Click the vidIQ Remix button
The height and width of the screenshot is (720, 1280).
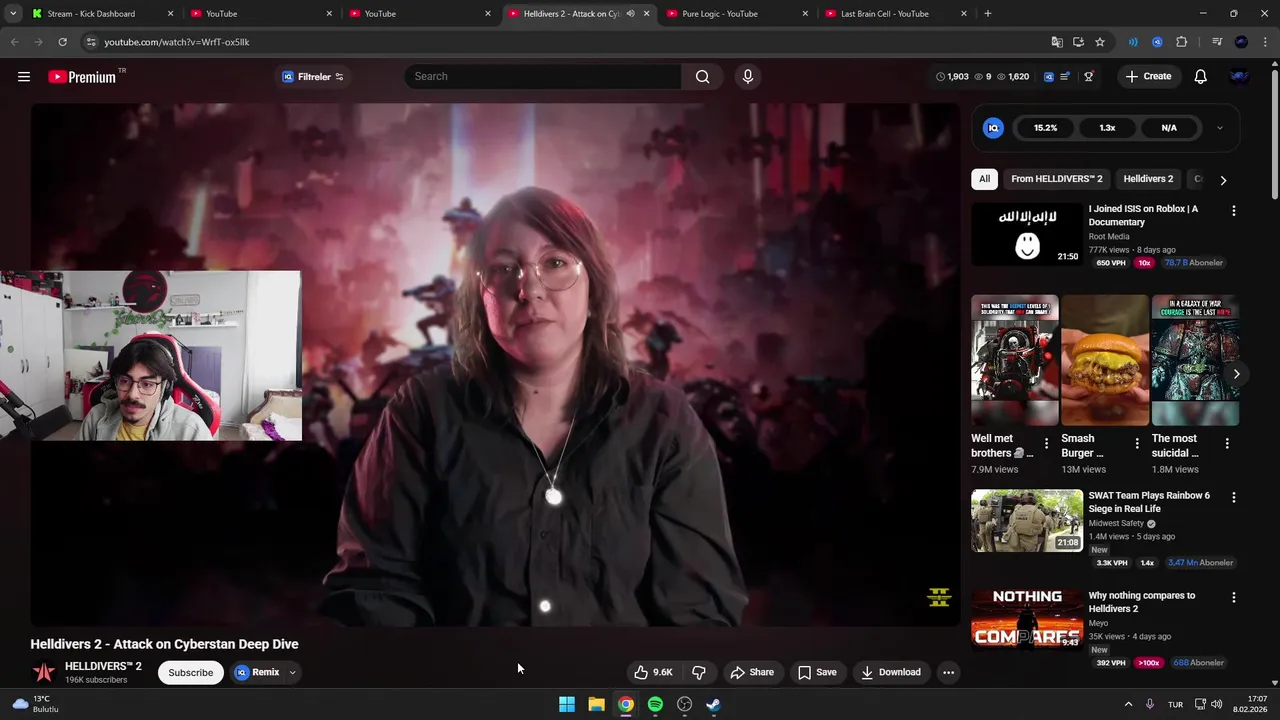click(x=257, y=672)
